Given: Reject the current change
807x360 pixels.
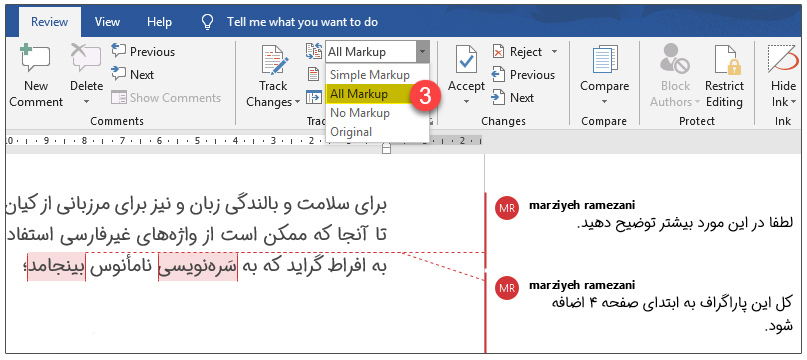Looking at the screenshot, I should tap(517, 52).
